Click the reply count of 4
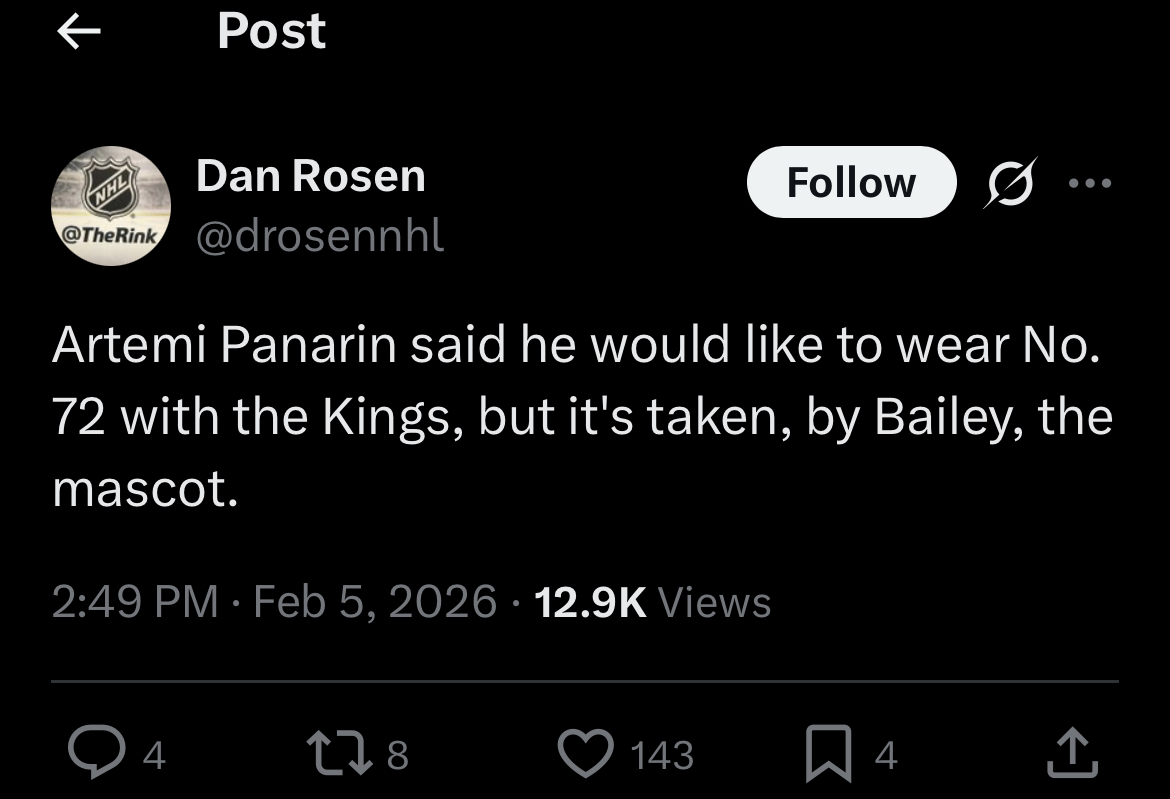 pos(153,755)
